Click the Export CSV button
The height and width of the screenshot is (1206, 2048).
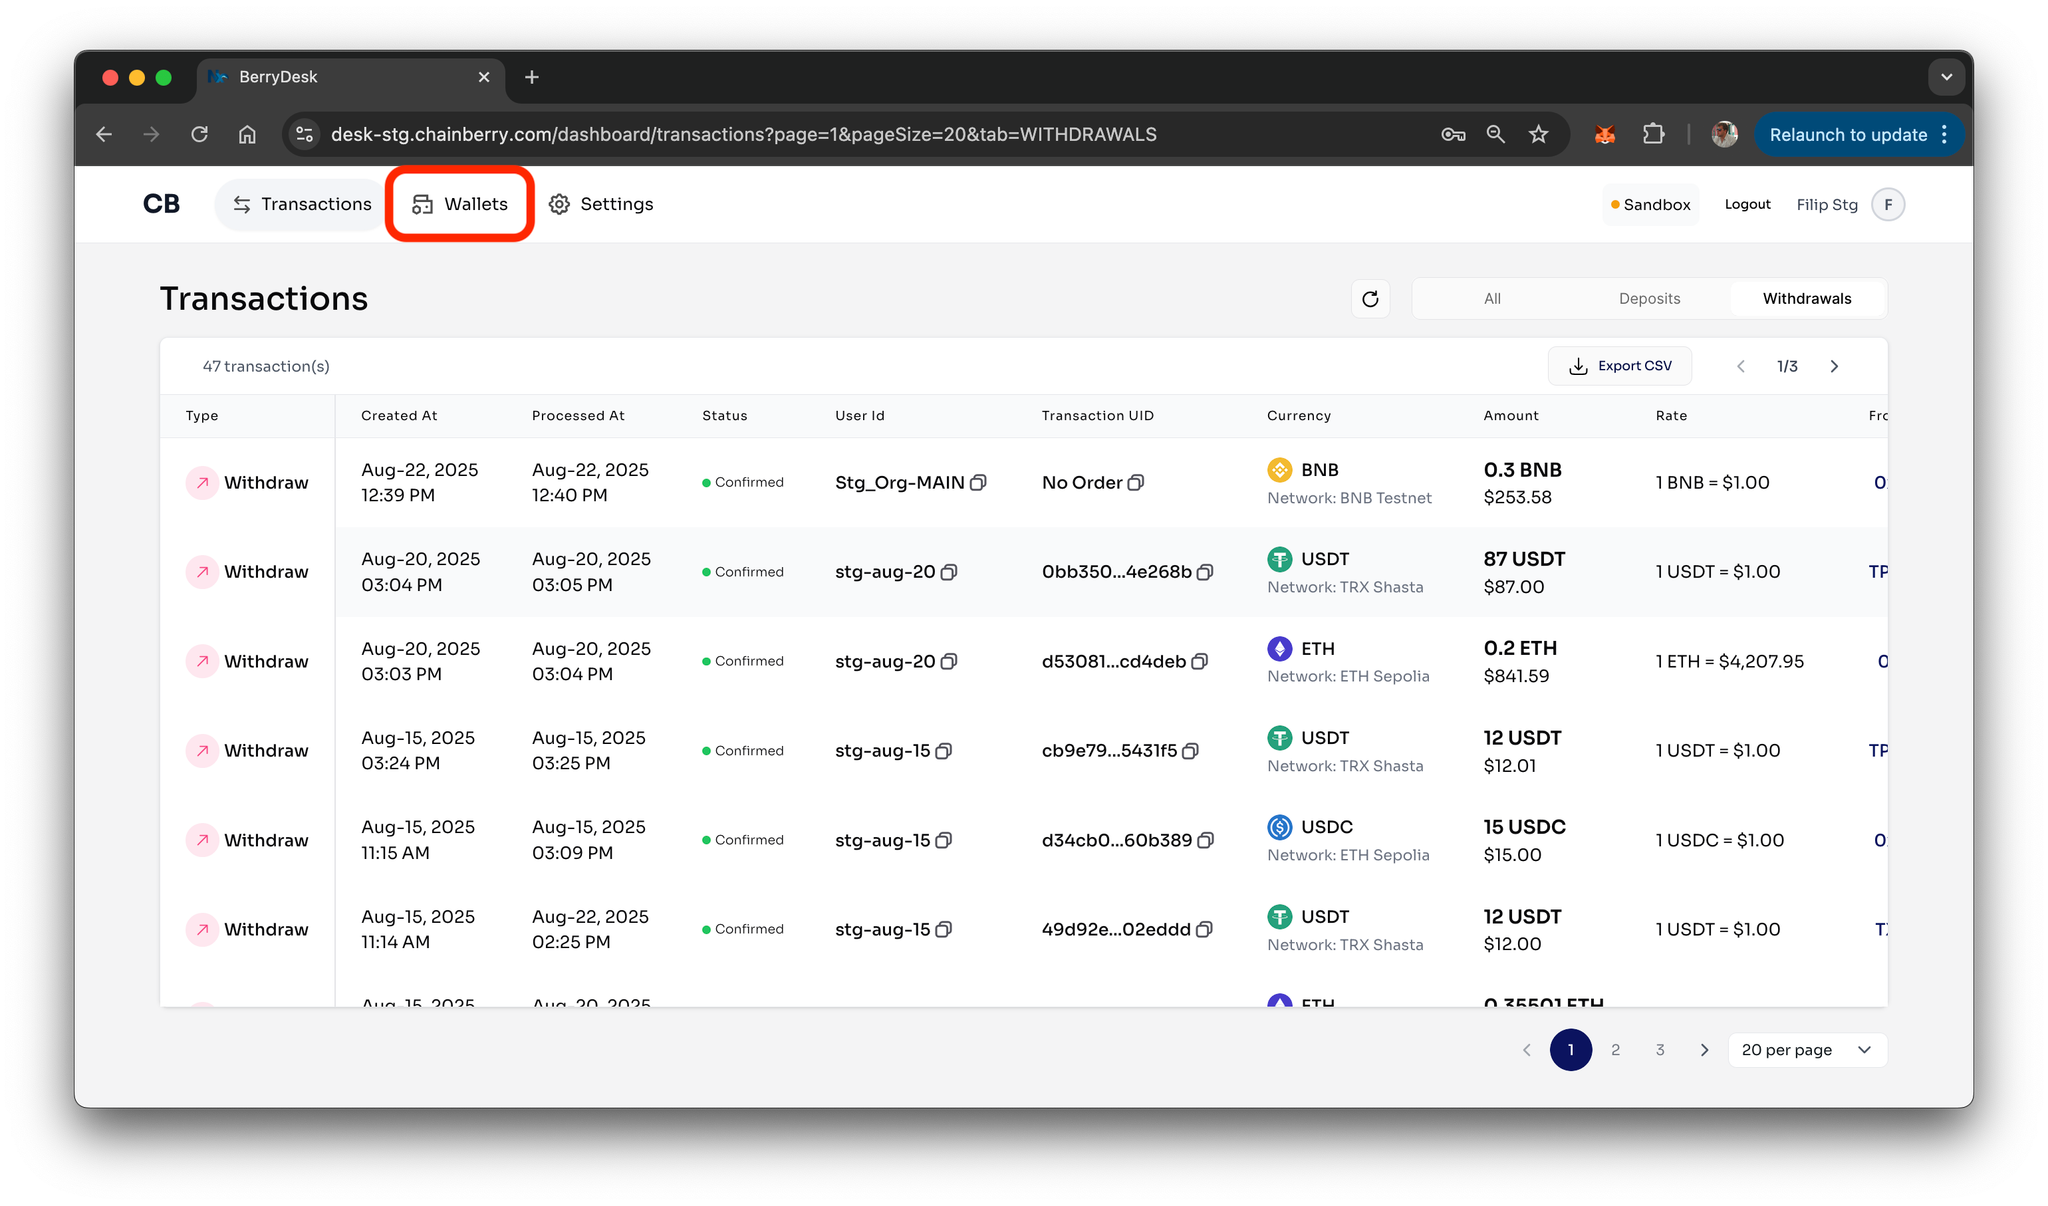point(1620,366)
